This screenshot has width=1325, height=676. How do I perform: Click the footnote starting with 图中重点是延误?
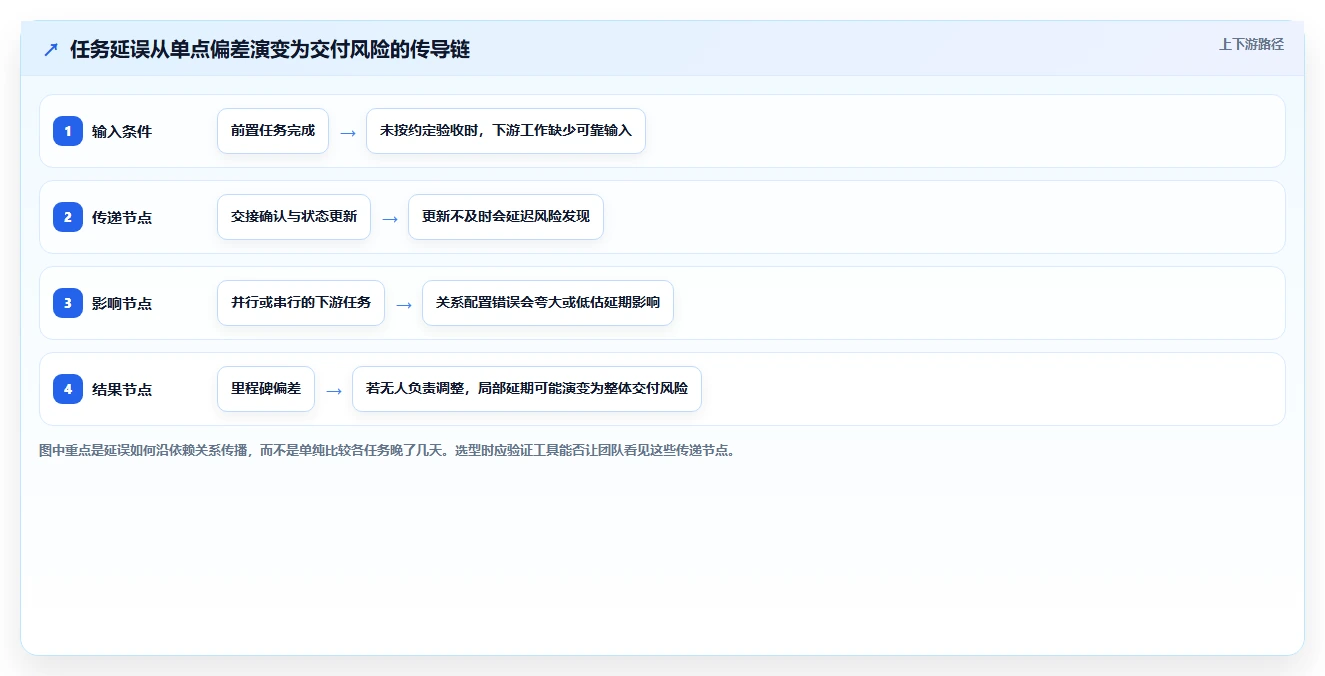click(389, 450)
